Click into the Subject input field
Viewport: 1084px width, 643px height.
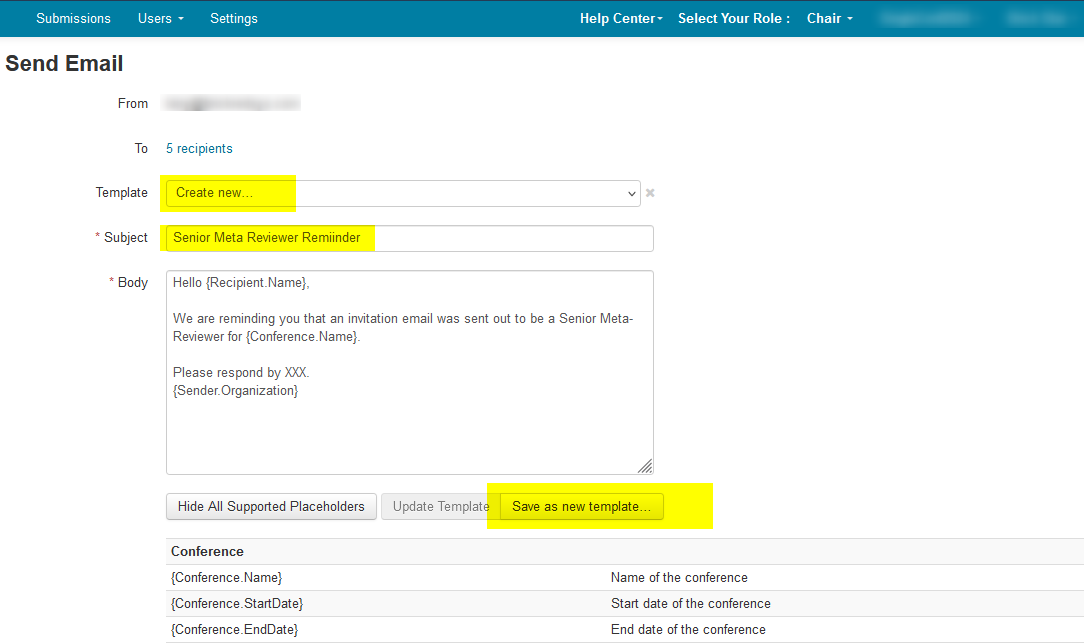409,238
